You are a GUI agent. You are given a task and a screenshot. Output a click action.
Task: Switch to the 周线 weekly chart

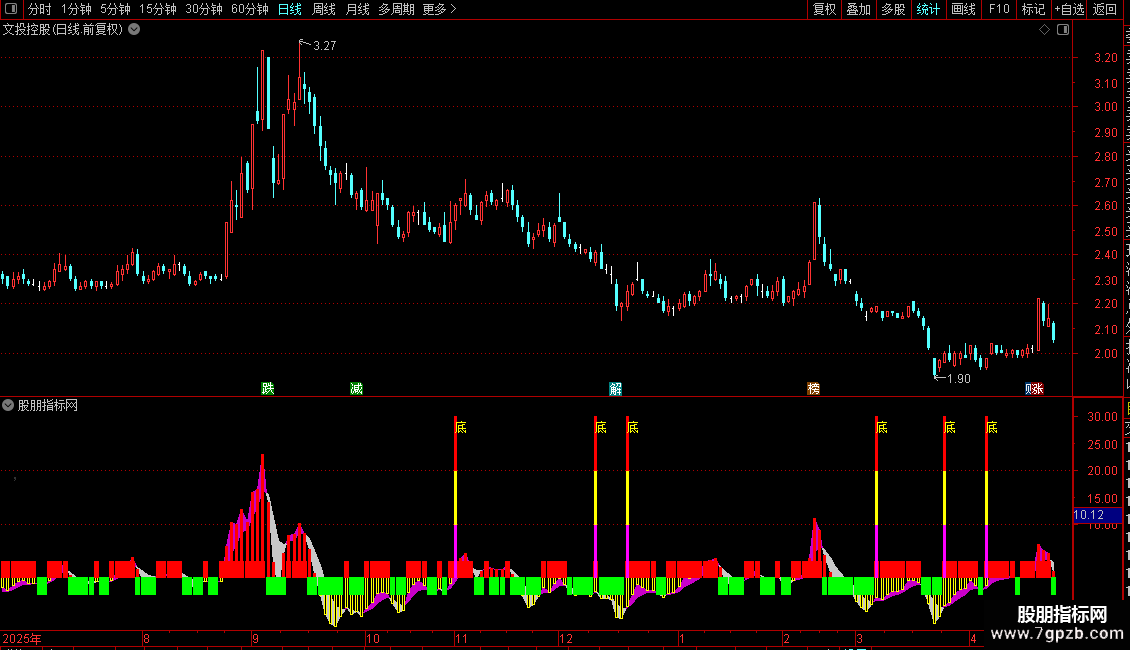[324, 9]
